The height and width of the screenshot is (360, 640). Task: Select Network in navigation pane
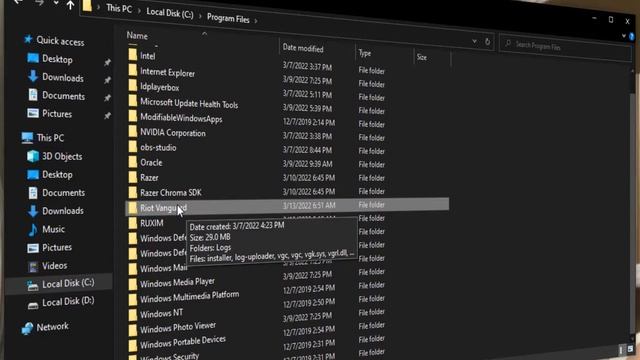coord(53,327)
